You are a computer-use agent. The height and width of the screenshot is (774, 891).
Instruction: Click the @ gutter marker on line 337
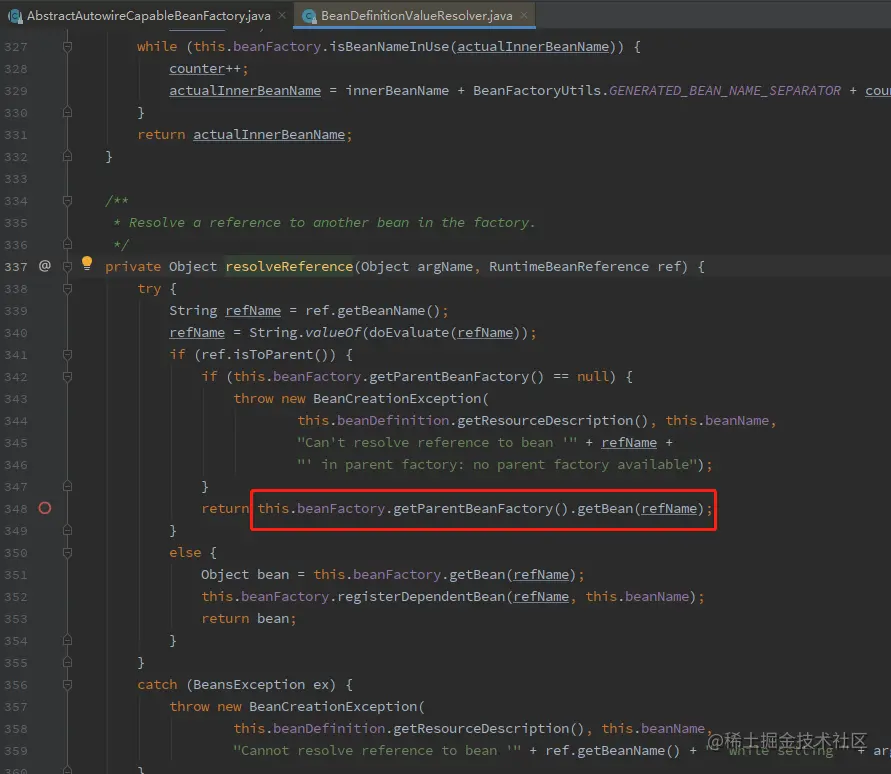(45, 265)
